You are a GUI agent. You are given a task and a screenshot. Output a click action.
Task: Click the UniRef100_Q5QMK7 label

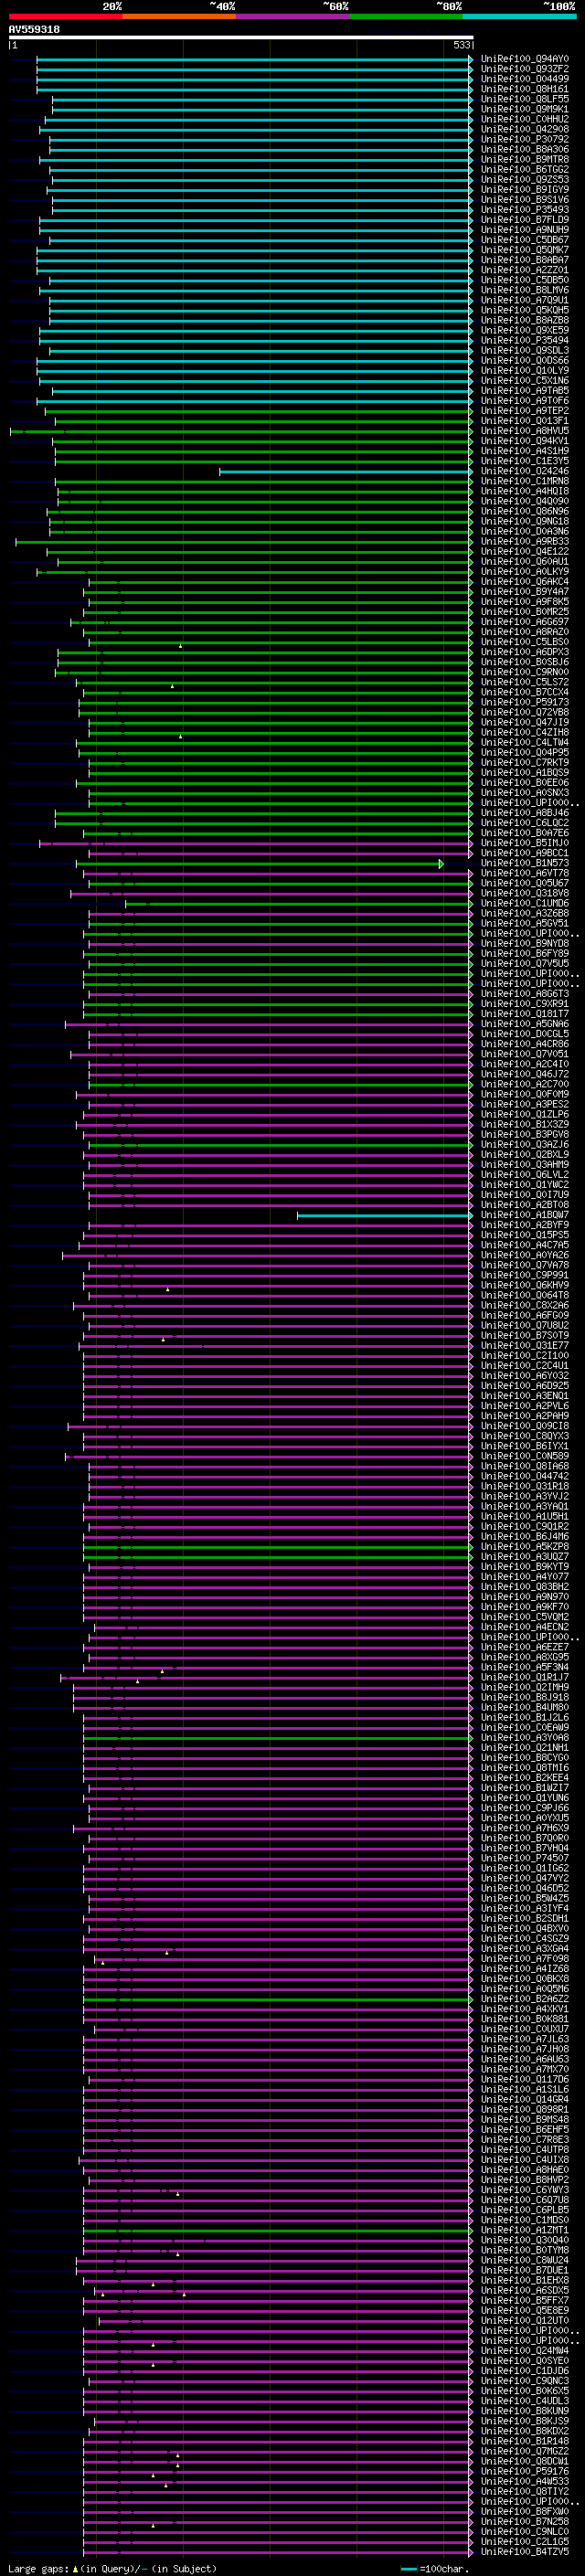(525, 250)
